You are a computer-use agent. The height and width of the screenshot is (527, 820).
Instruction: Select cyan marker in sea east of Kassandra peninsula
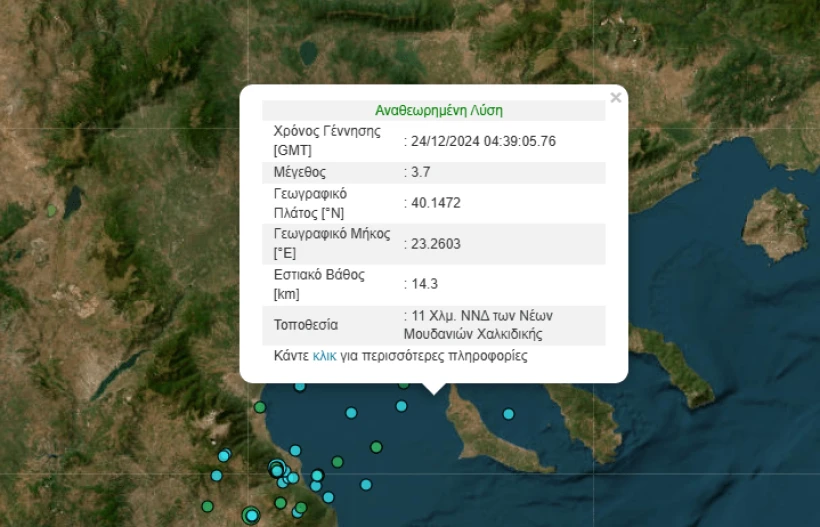508,414
